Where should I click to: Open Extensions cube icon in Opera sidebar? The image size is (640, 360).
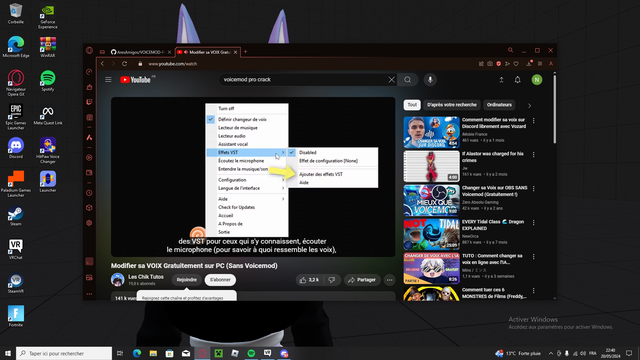click(89, 208)
